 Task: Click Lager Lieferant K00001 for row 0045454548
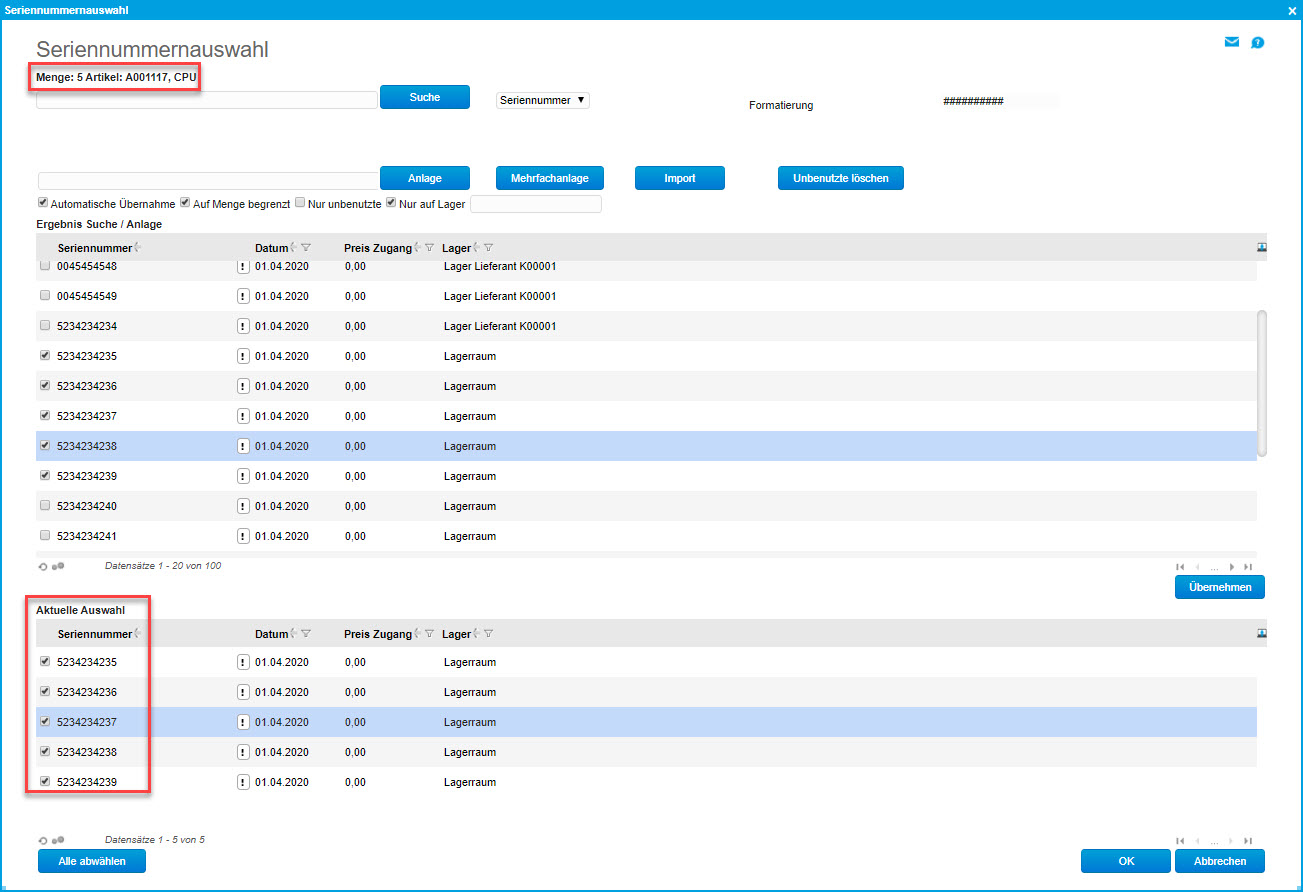[500, 267]
